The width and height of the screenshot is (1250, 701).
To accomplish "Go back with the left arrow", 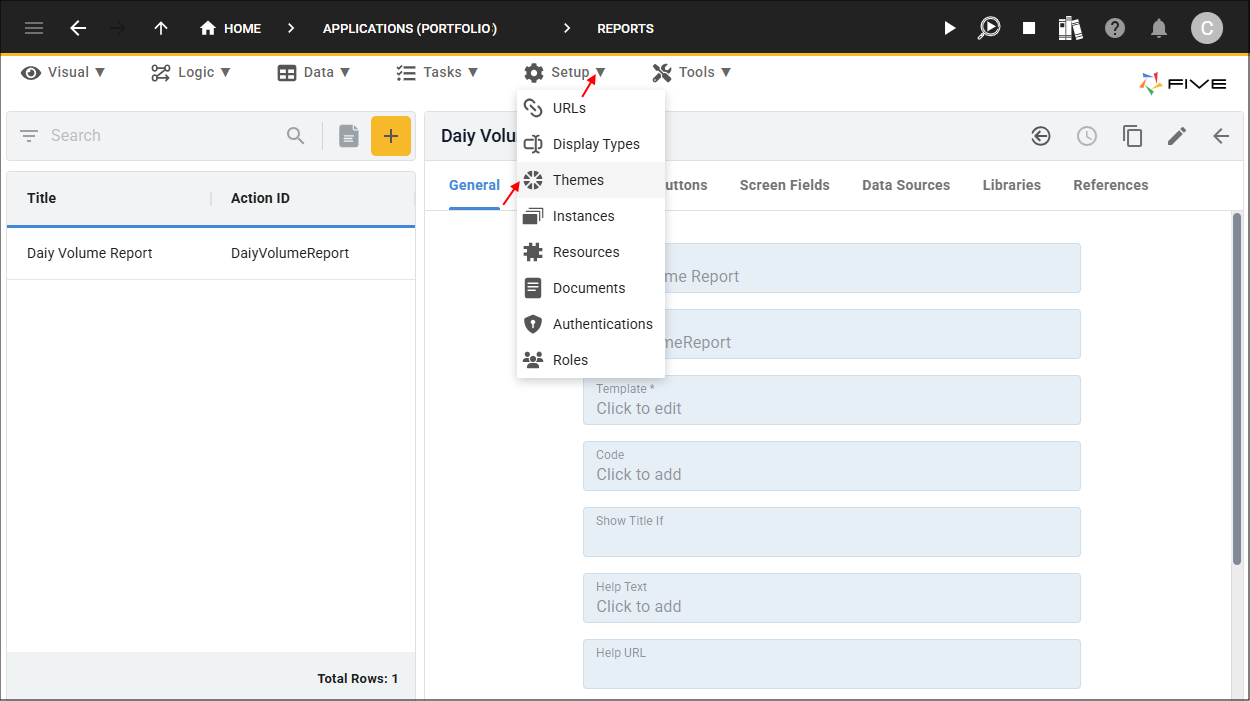I will (x=78, y=28).
